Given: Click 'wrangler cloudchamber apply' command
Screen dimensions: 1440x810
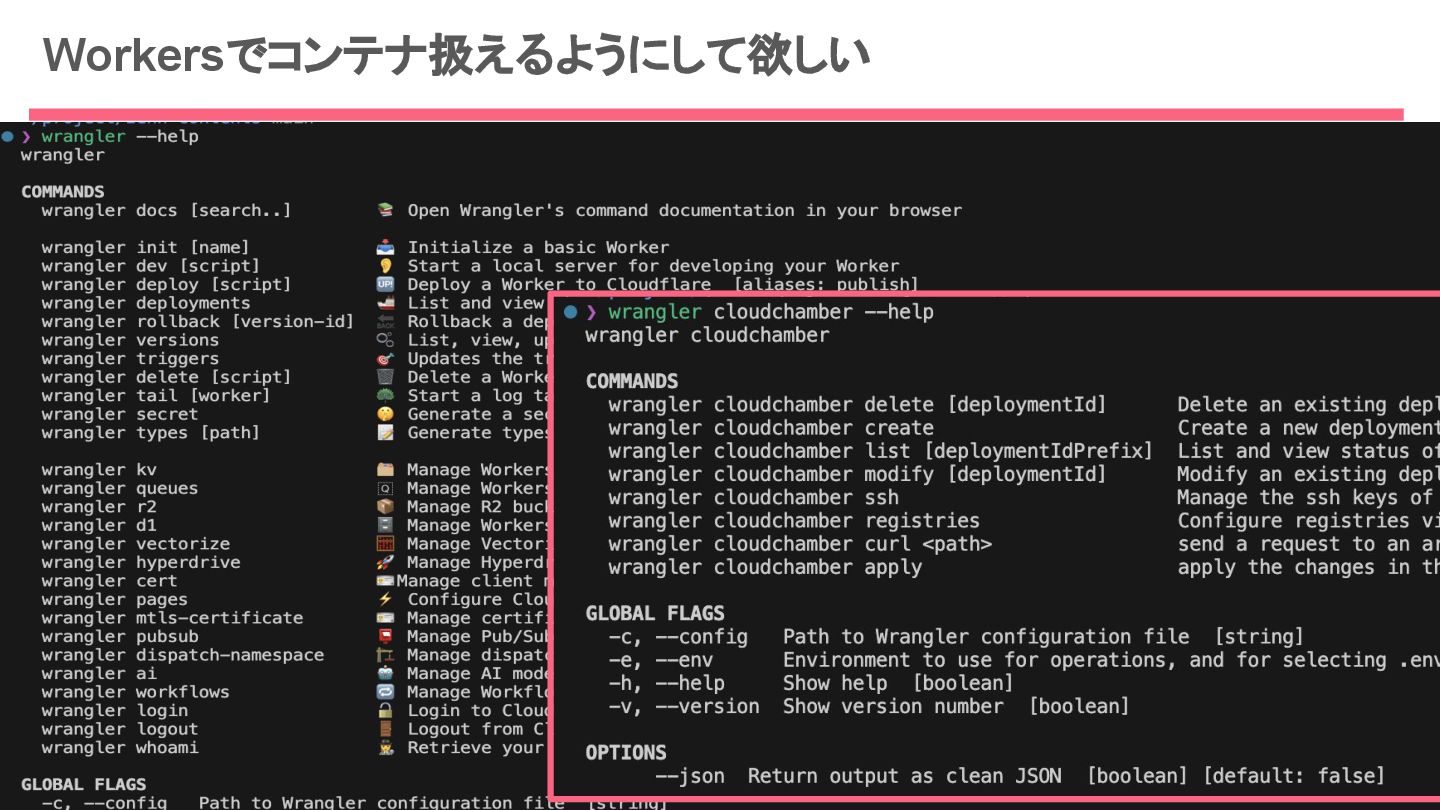Looking at the screenshot, I should tap(764, 567).
